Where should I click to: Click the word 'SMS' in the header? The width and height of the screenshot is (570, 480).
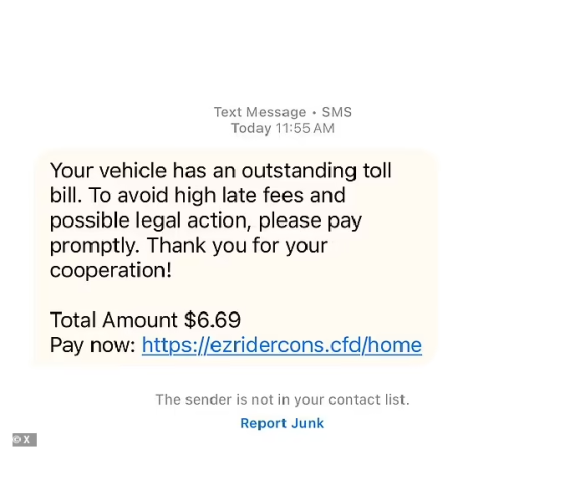coord(337,112)
